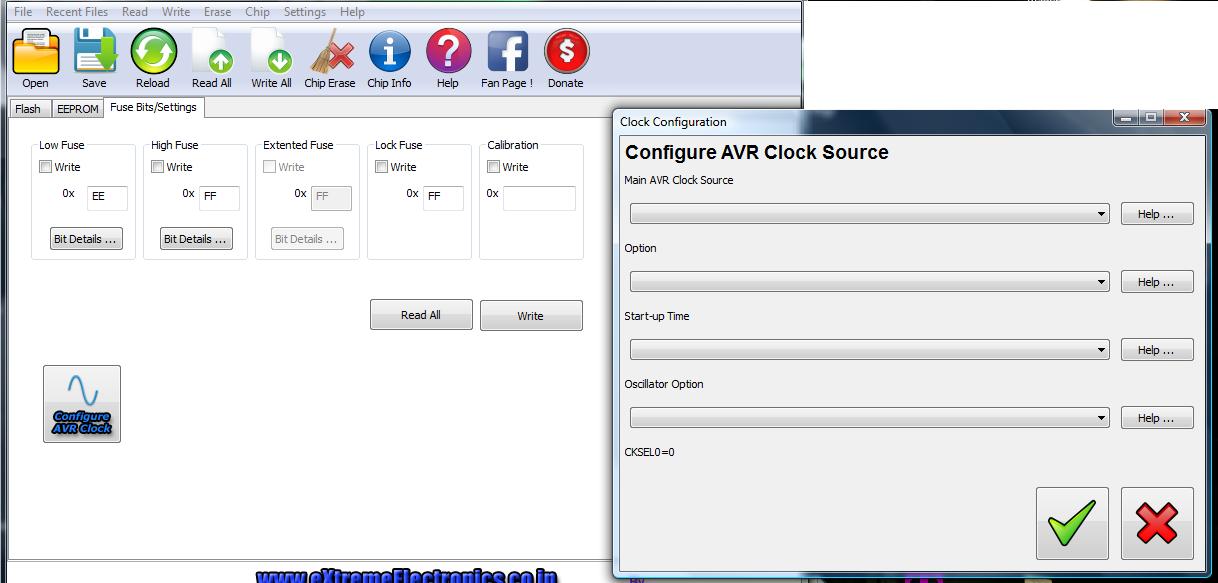Click Help button beside Start-up Time

(x=1157, y=350)
